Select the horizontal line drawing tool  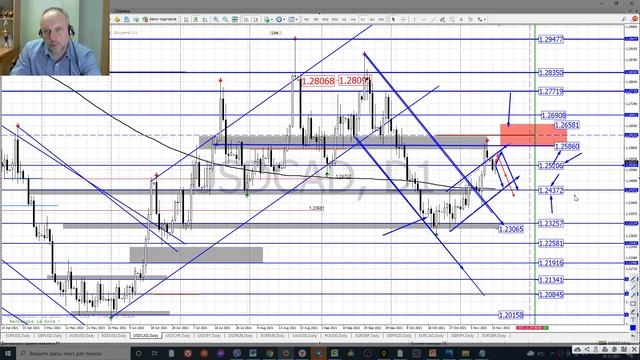(x=424, y=19)
